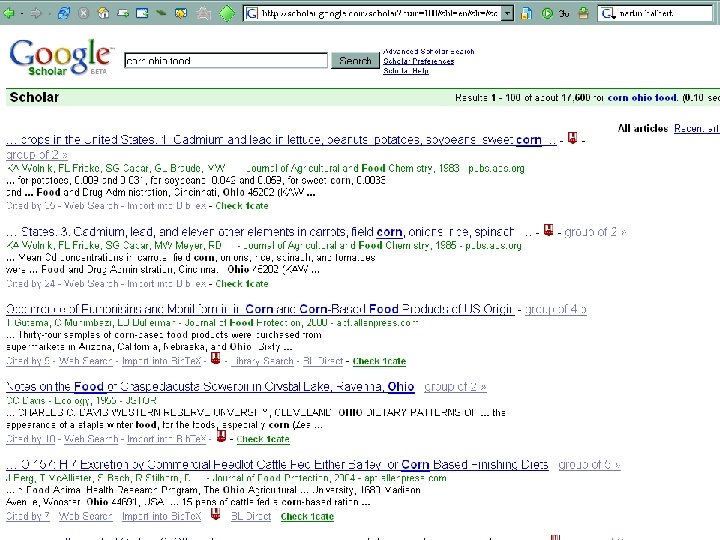Open the Fumonisins in Corn-Based Food Products article
Viewport: 720px width, 540px height.
[x=260, y=309]
